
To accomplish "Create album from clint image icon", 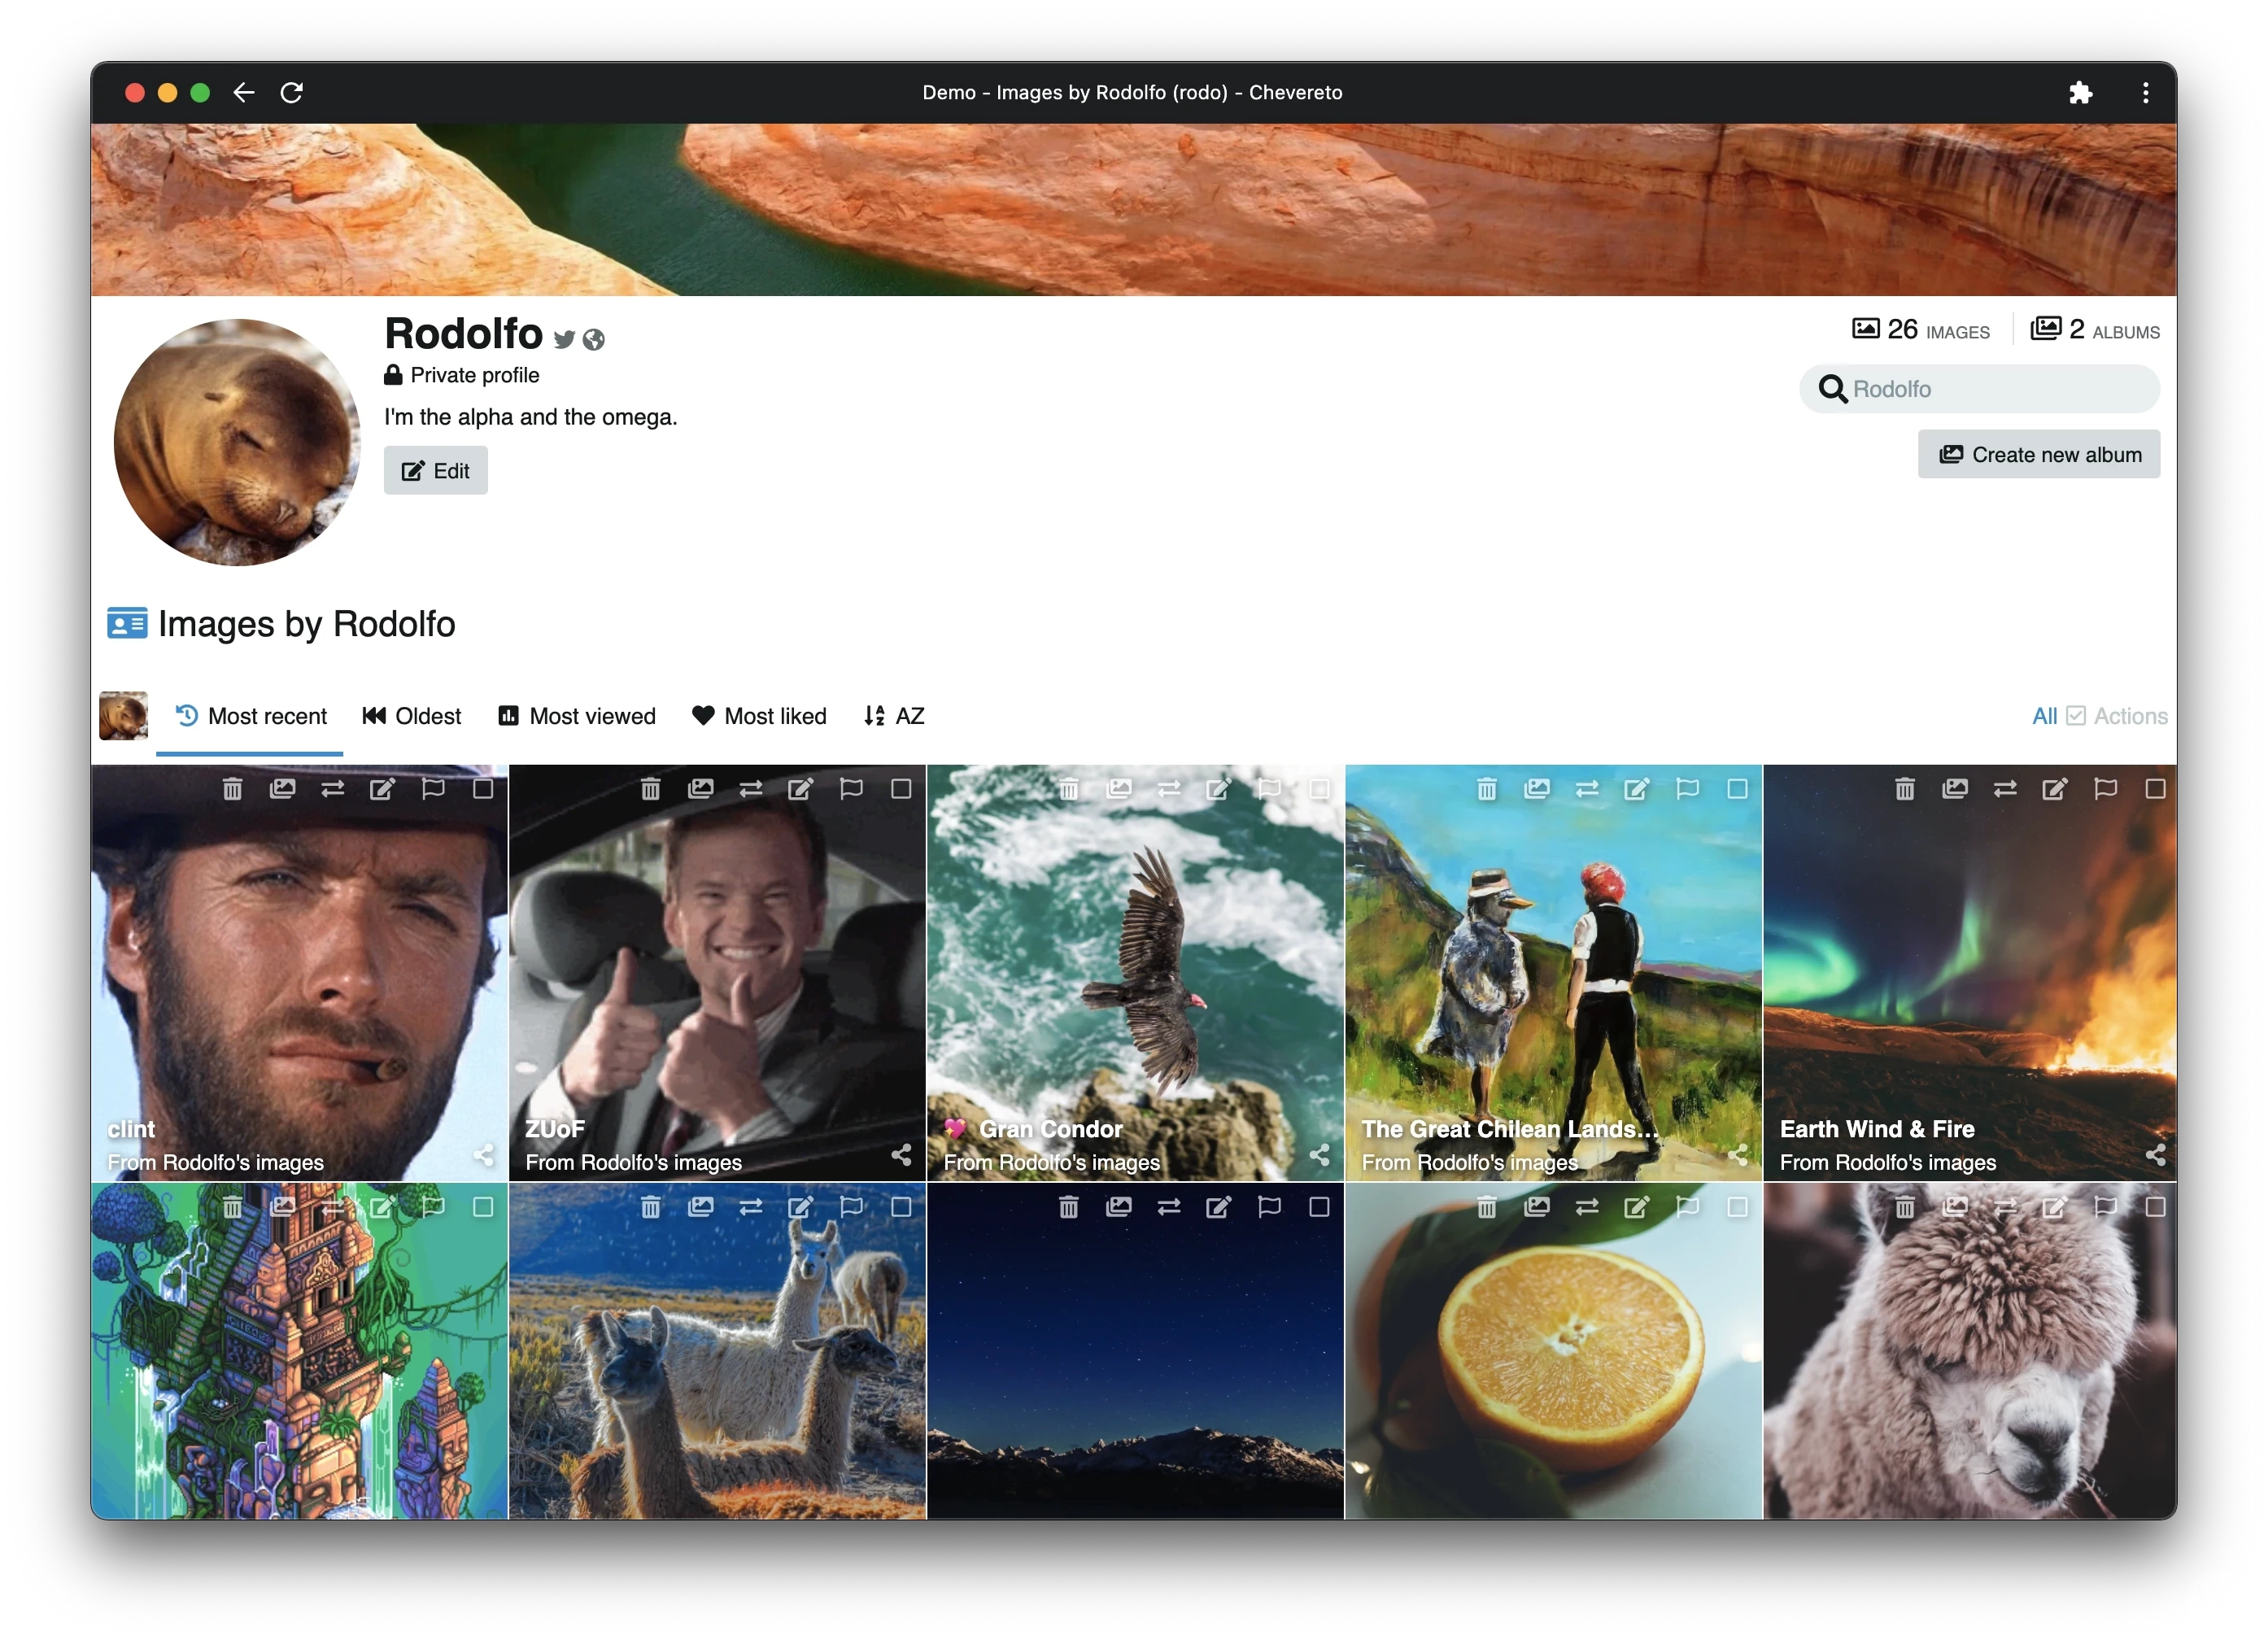I will pyautogui.click(x=283, y=789).
